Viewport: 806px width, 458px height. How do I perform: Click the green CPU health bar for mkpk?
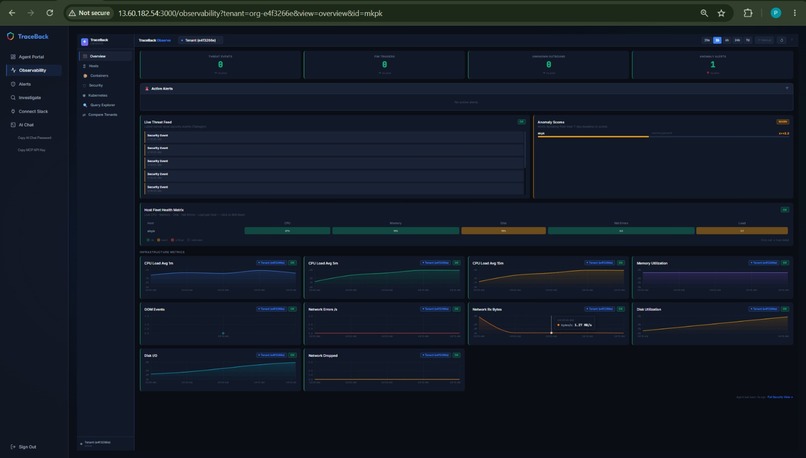(x=287, y=231)
